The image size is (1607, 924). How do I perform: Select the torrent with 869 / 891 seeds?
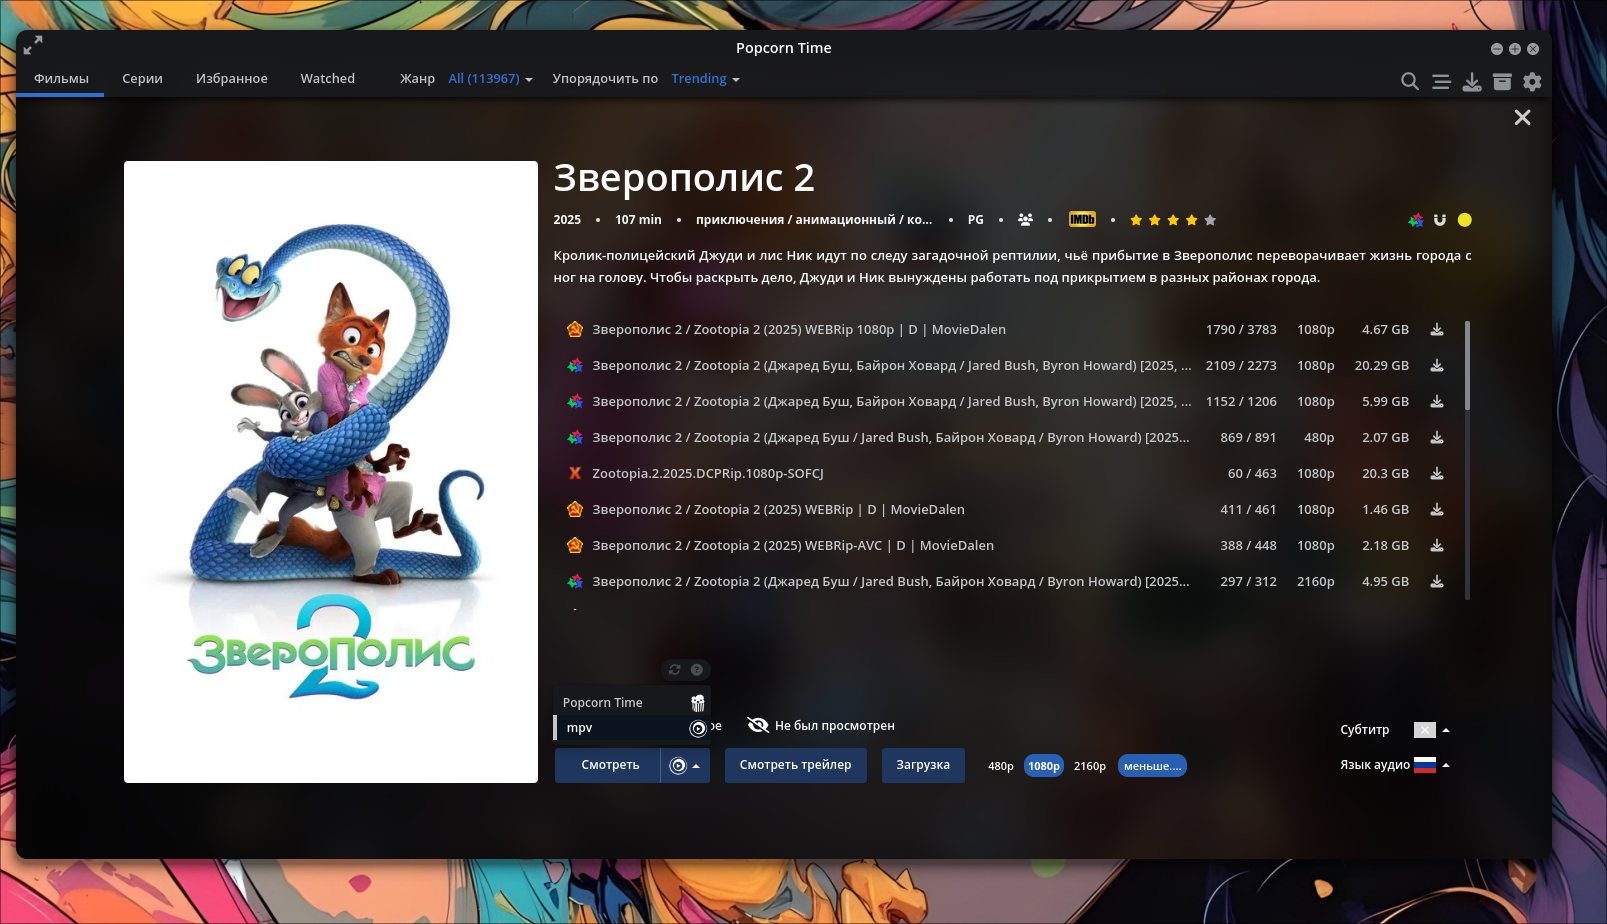(x=1008, y=438)
